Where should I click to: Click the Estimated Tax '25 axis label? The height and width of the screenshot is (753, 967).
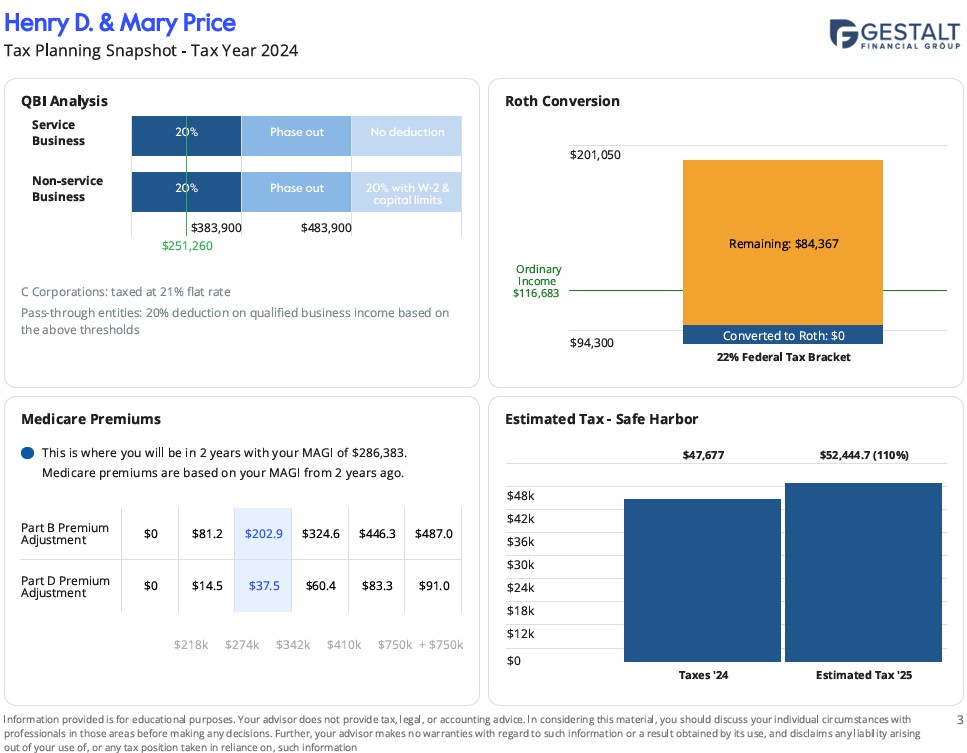(x=863, y=675)
